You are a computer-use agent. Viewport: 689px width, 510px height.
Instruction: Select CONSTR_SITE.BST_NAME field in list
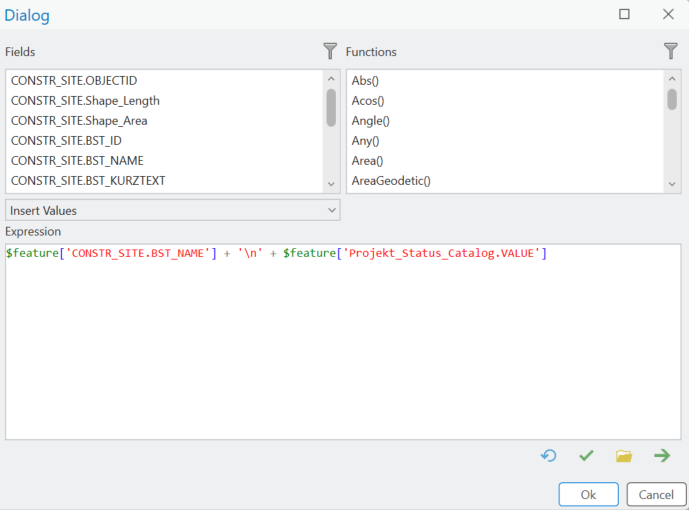point(165,161)
